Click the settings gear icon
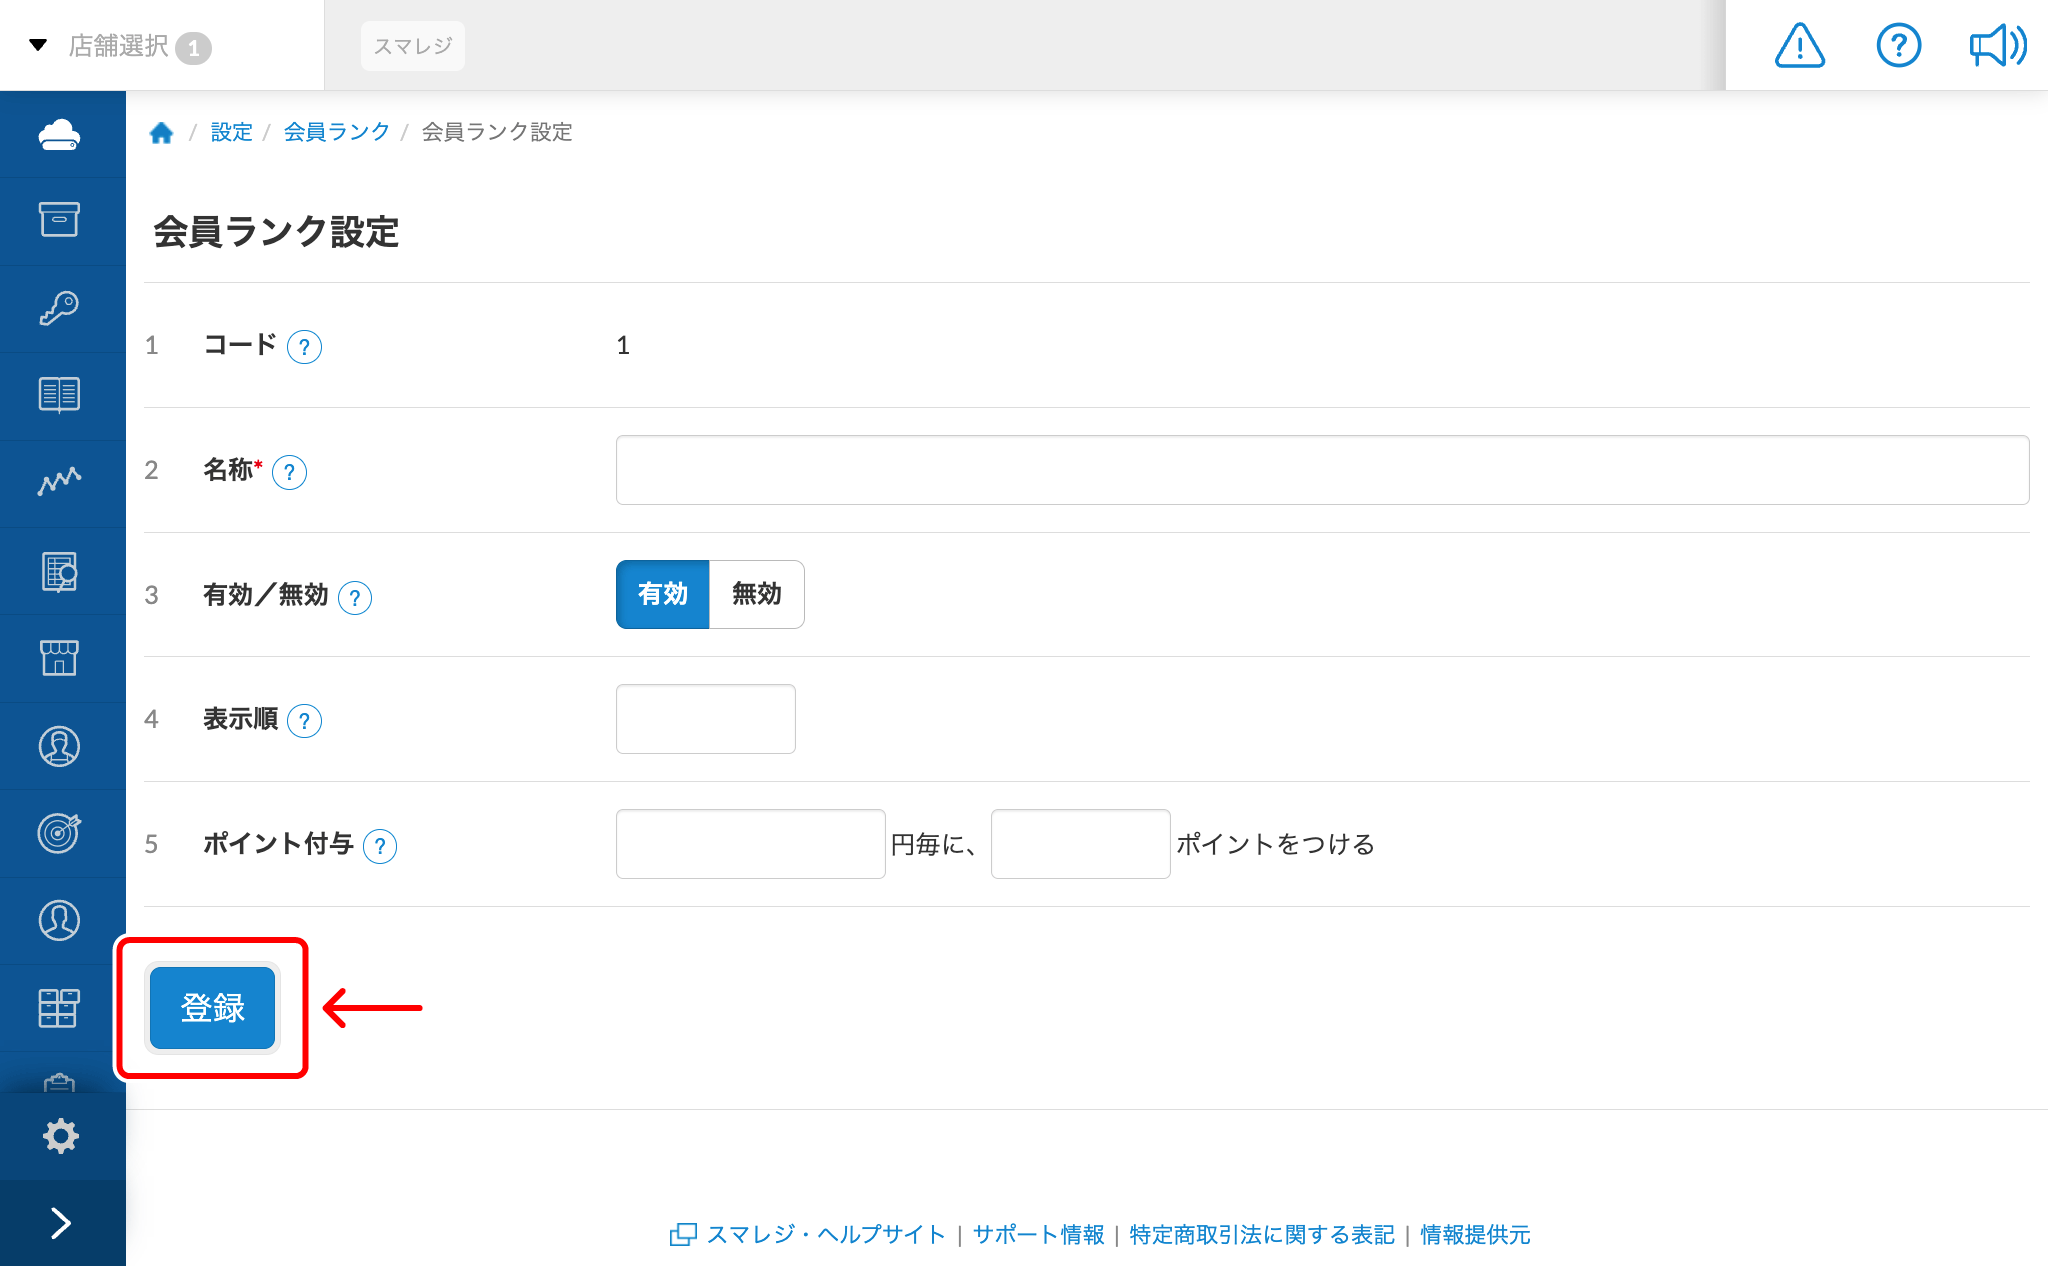The width and height of the screenshot is (2048, 1266). click(x=62, y=1135)
